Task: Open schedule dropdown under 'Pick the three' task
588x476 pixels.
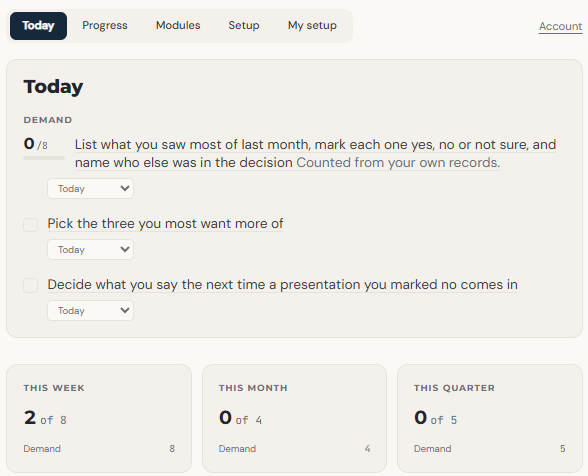Action: 90,249
